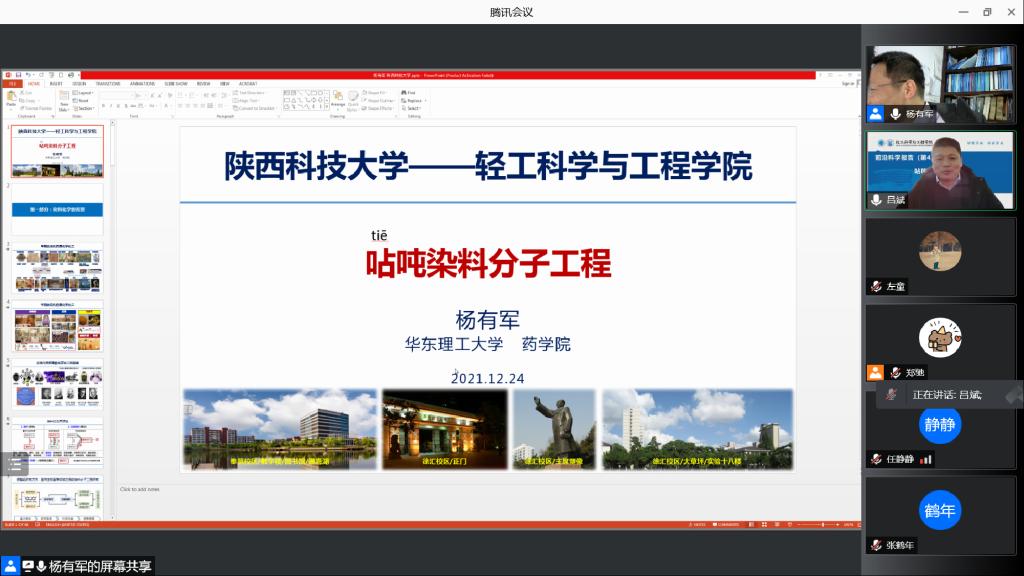Click the Save icon in Quick Access Toolbar
1024x576 pixels.
click(x=17, y=75)
